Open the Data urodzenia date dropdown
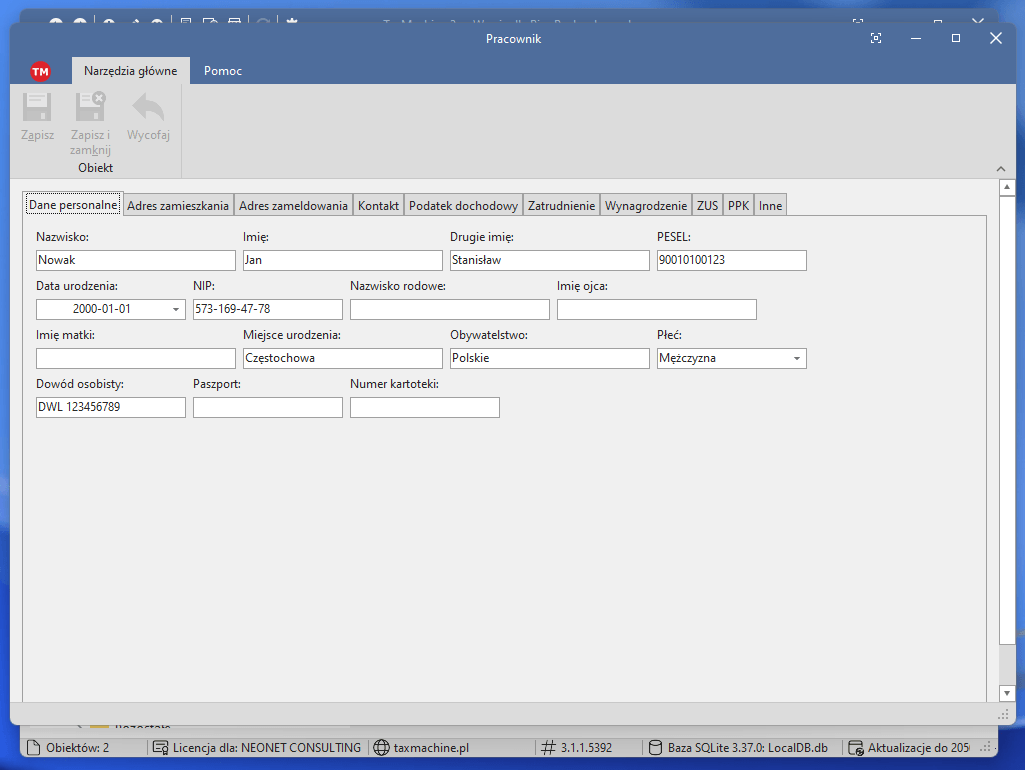 [x=176, y=310]
